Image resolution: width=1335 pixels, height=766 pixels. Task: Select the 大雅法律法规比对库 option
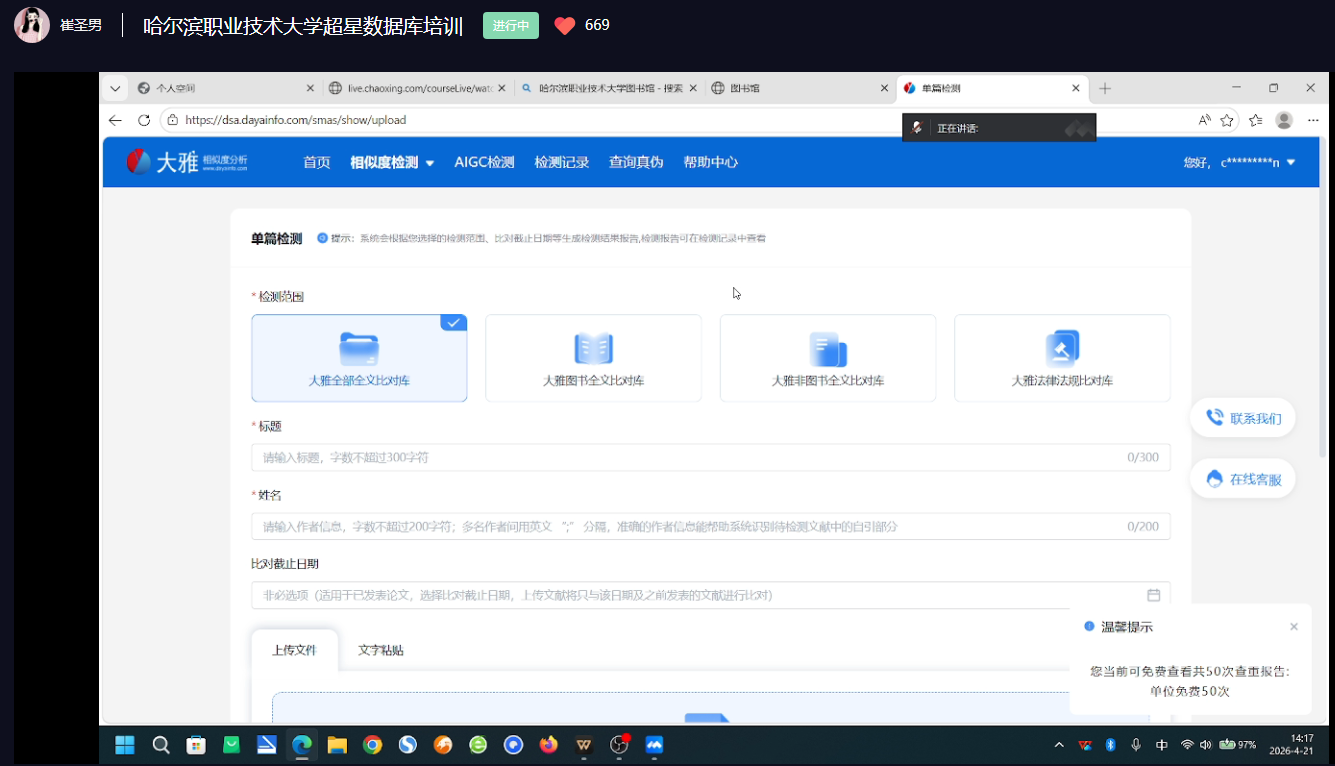click(1061, 358)
